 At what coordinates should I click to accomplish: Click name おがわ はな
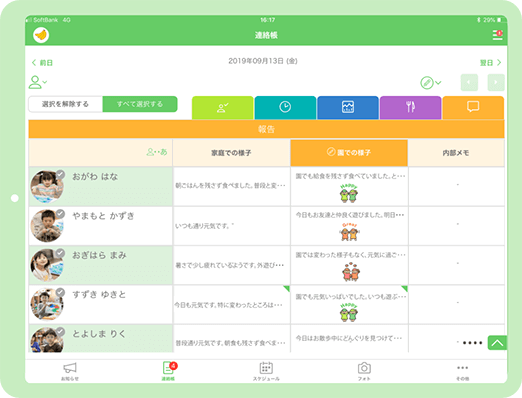tap(95, 176)
